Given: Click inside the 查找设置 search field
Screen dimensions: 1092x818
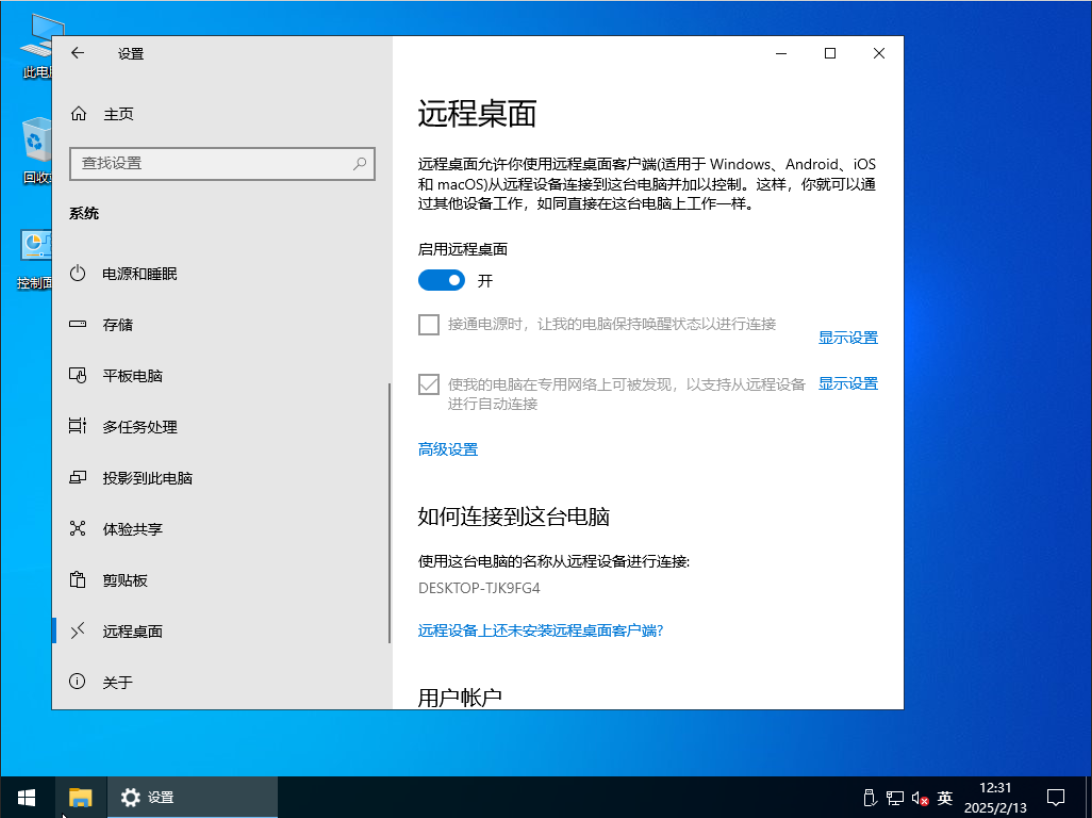Looking at the screenshot, I should pos(210,163).
